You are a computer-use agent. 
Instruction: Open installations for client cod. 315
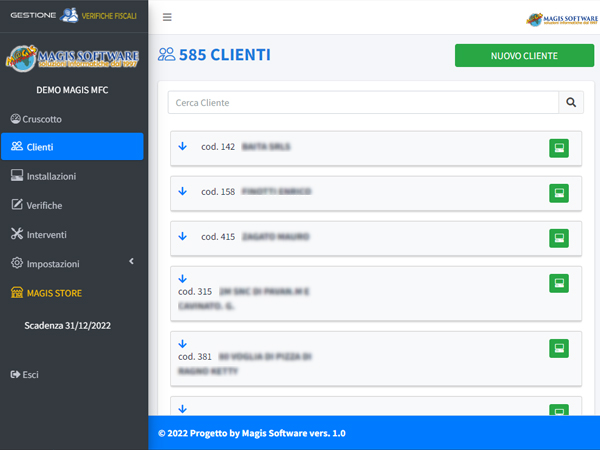559,283
